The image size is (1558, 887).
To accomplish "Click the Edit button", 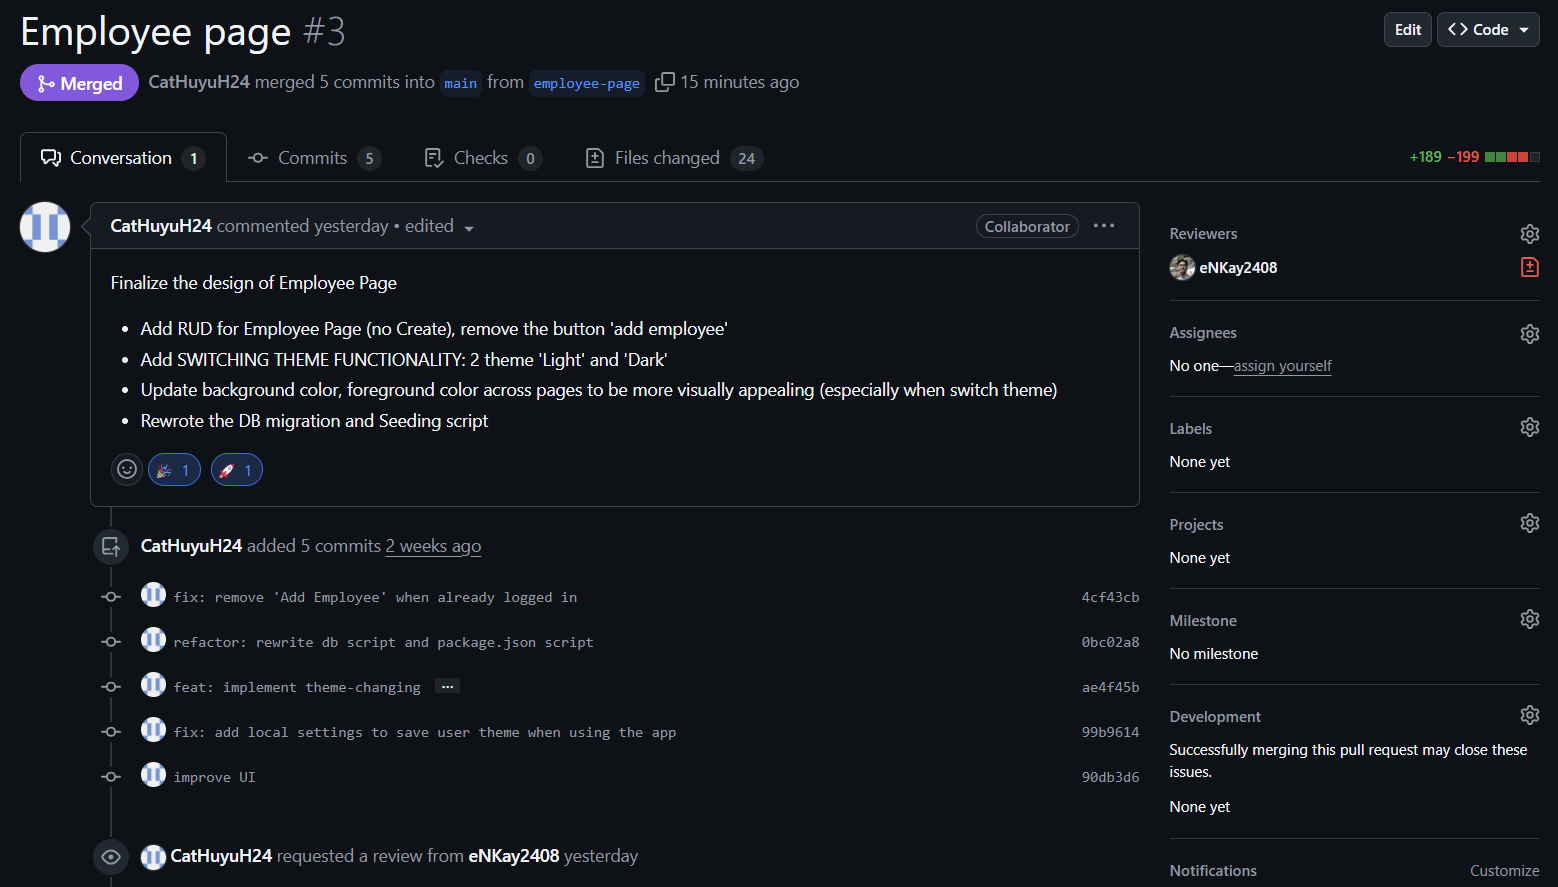I will (1407, 29).
